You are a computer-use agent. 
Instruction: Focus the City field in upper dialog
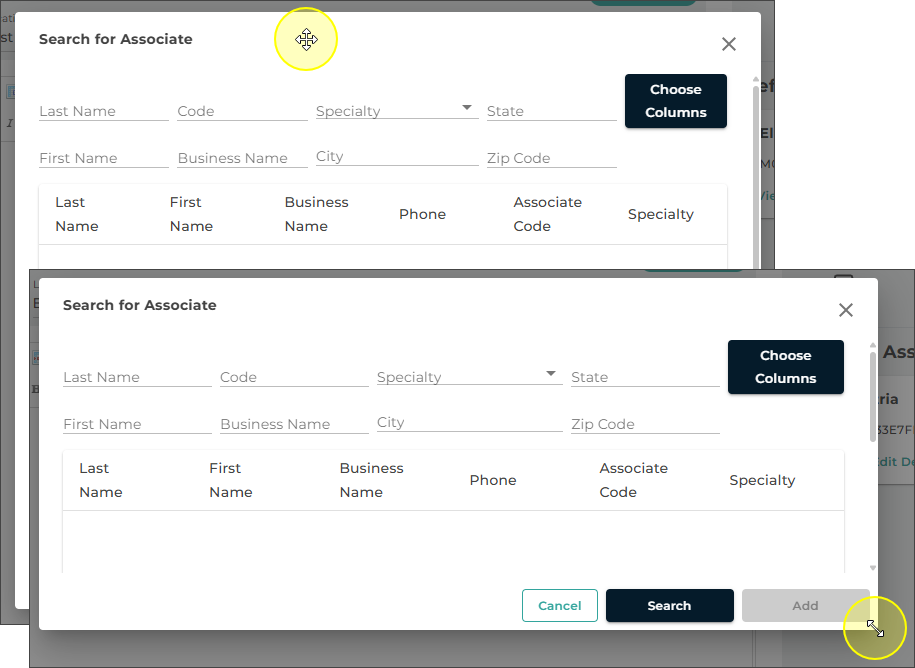tap(397, 156)
